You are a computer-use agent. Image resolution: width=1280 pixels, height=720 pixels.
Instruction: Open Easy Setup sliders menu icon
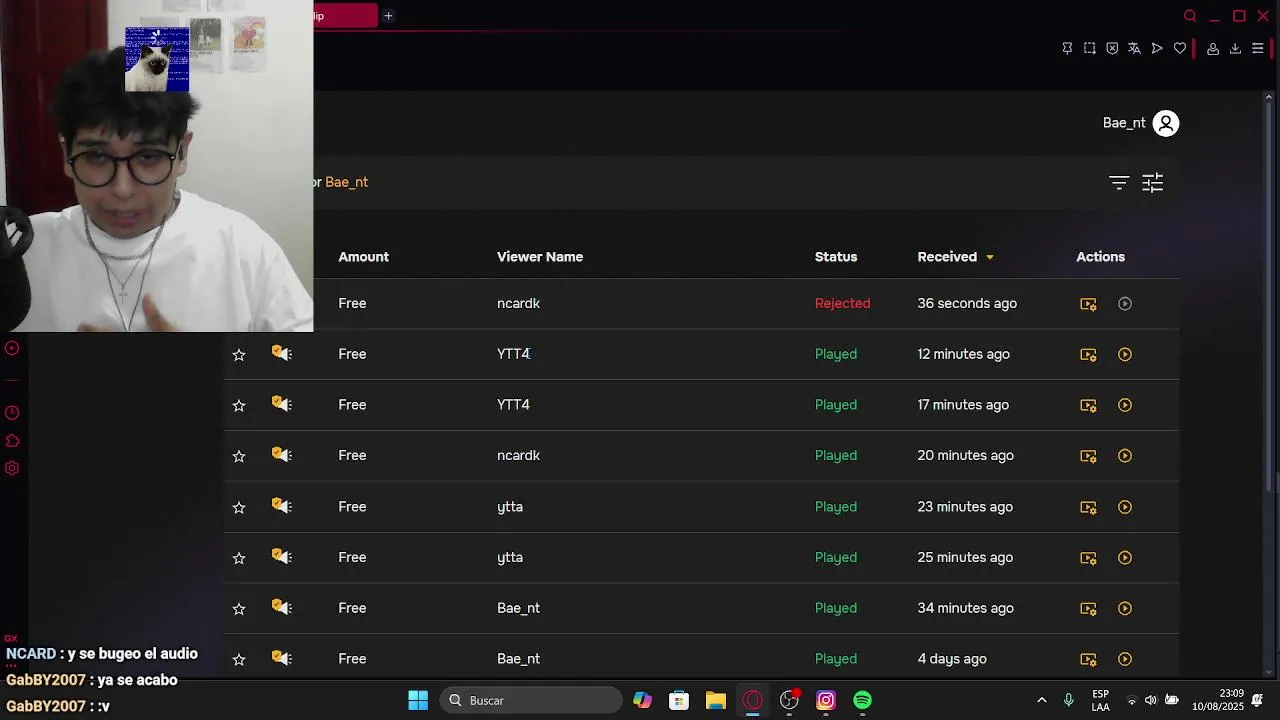point(1258,48)
